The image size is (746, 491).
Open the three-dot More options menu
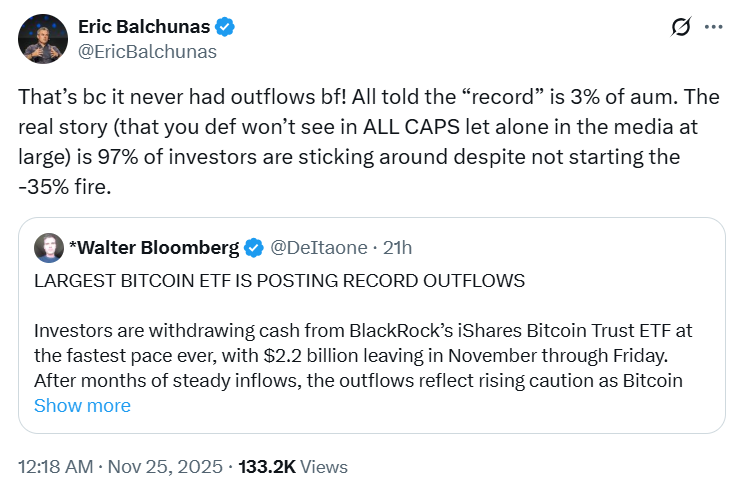[713, 28]
